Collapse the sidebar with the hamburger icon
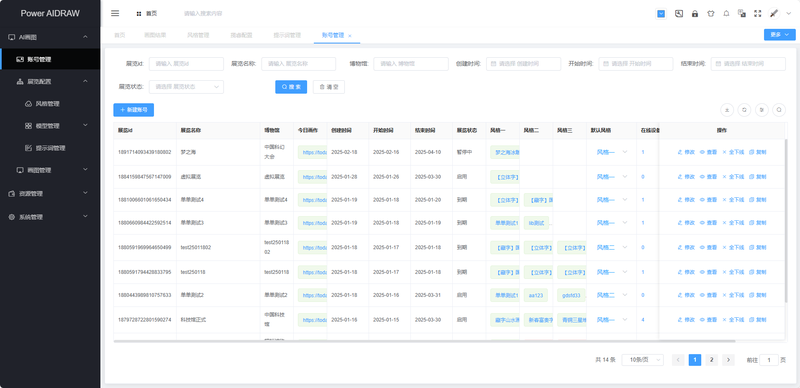Screen dimensions: 800x388 click(x=115, y=14)
